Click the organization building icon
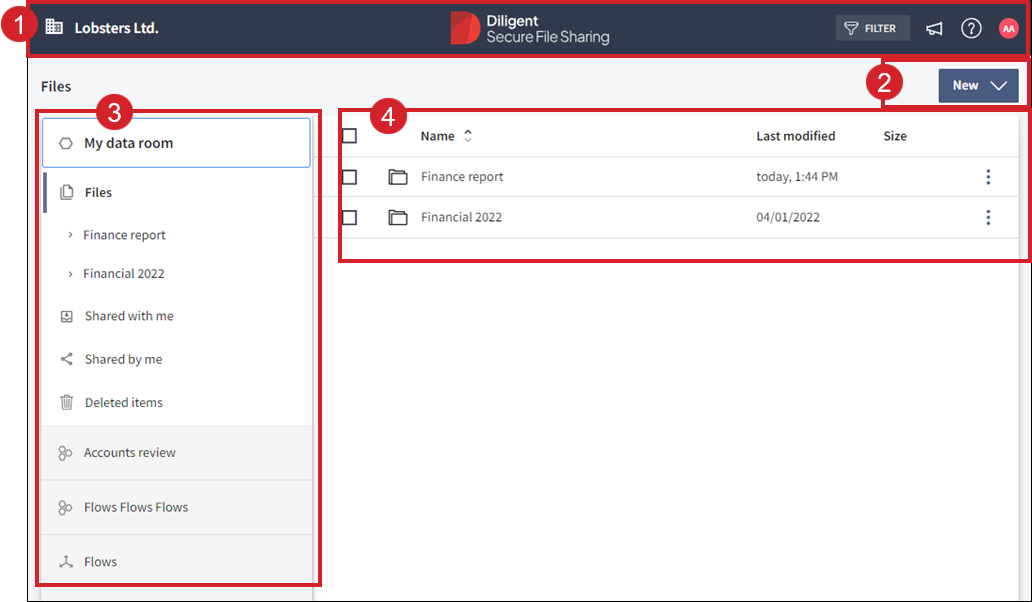The height and width of the screenshot is (602, 1032). click(x=54, y=28)
